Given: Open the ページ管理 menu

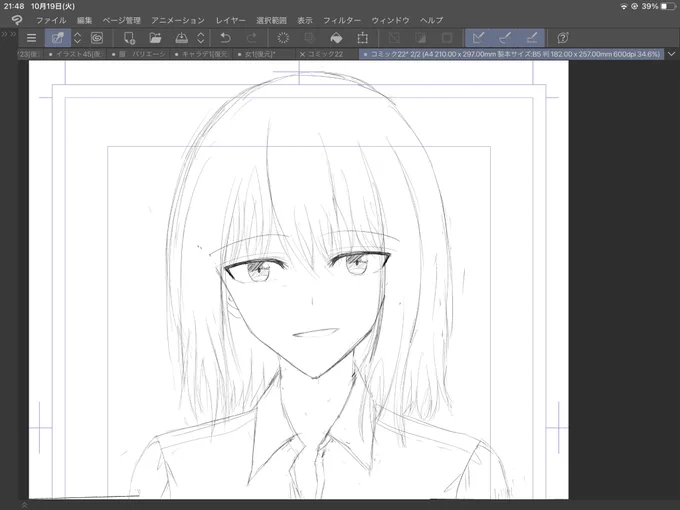Looking at the screenshot, I should (x=121, y=20).
